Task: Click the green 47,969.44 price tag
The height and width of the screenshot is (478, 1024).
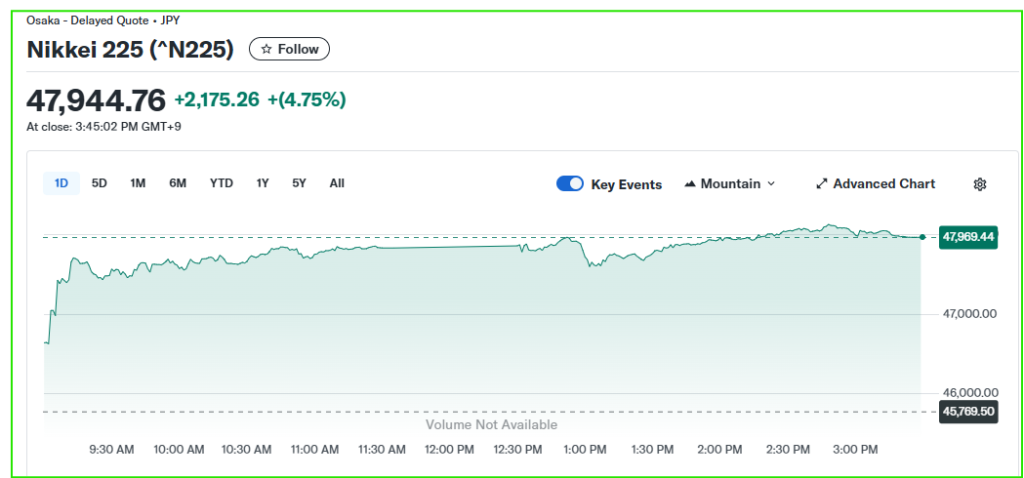Action: (968, 237)
